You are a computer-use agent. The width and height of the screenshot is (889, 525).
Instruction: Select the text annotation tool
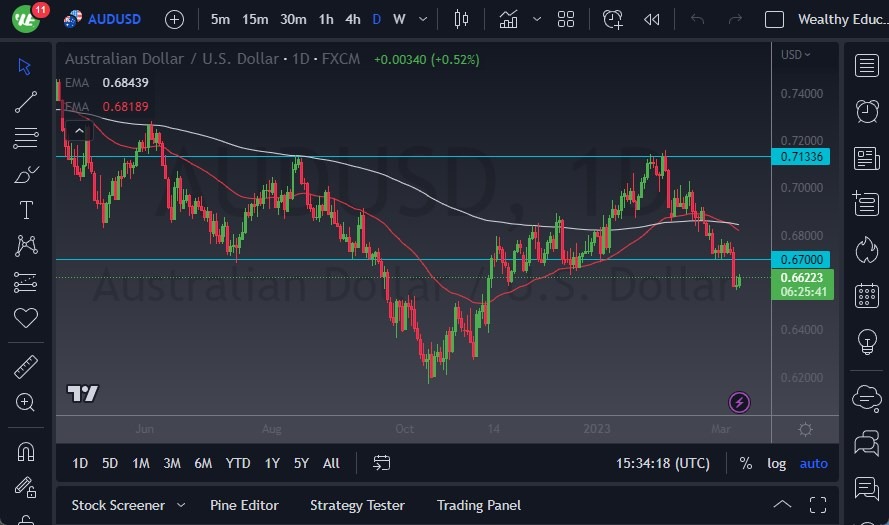(x=26, y=210)
